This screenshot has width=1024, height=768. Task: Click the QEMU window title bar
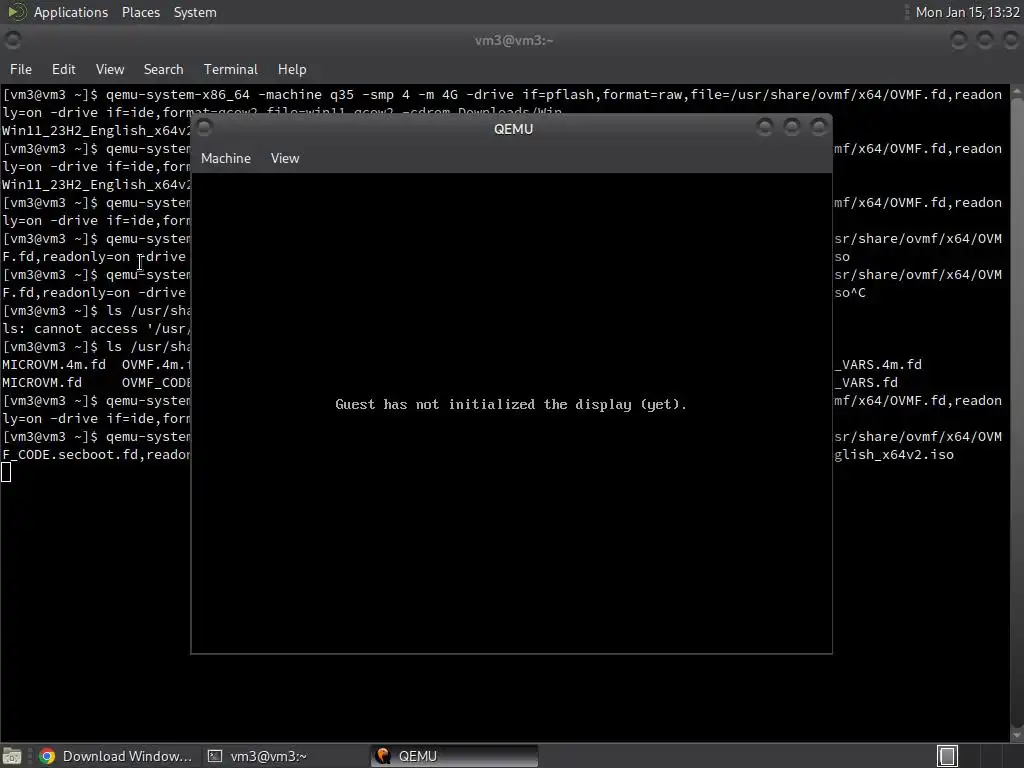(513, 129)
